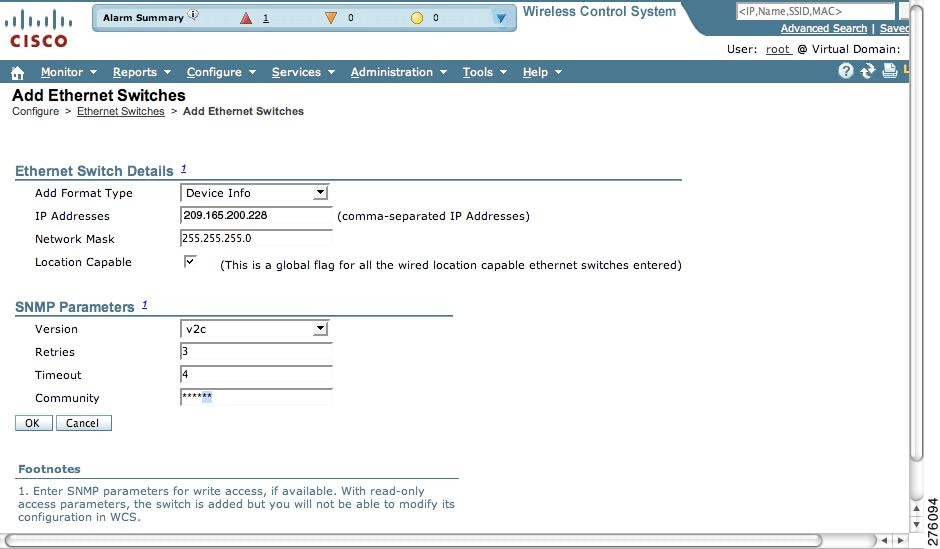Viewport: 940px width, 549px height.
Task: Print this page using the printer icon
Action: coord(890,71)
